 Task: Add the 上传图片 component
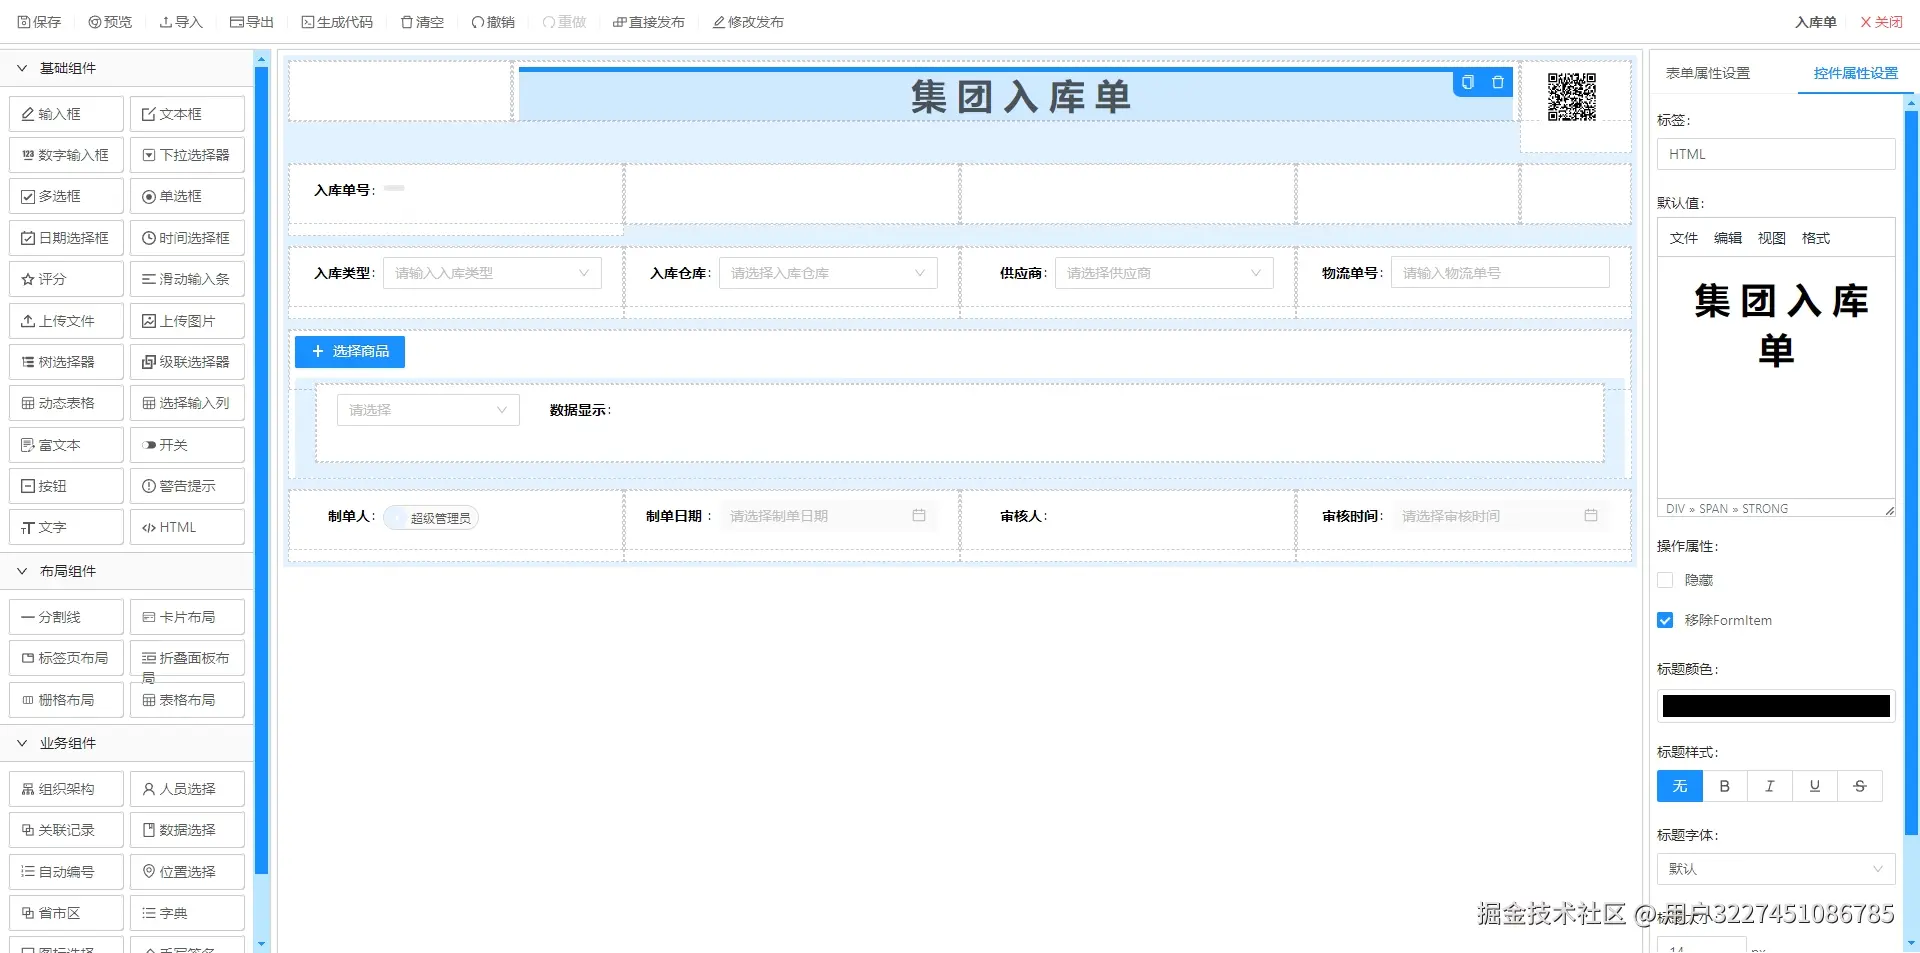[187, 321]
